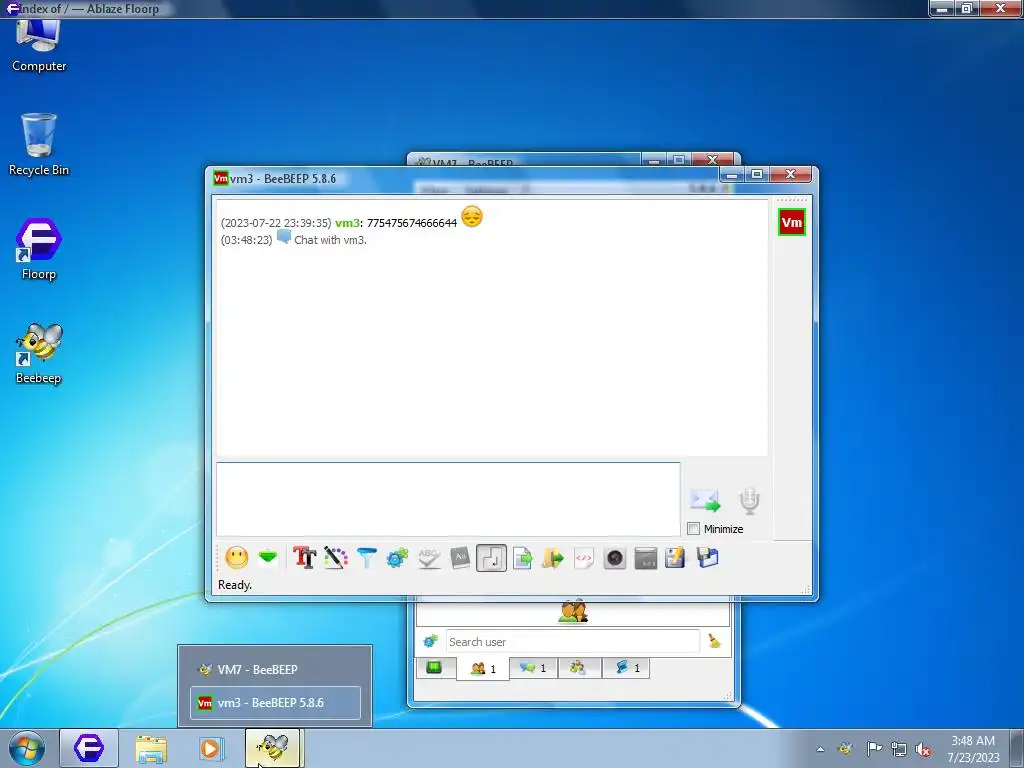Click the BeeBEEP bee taskbar button
The width and height of the screenshot is (1024, 768).
(274, 748)
